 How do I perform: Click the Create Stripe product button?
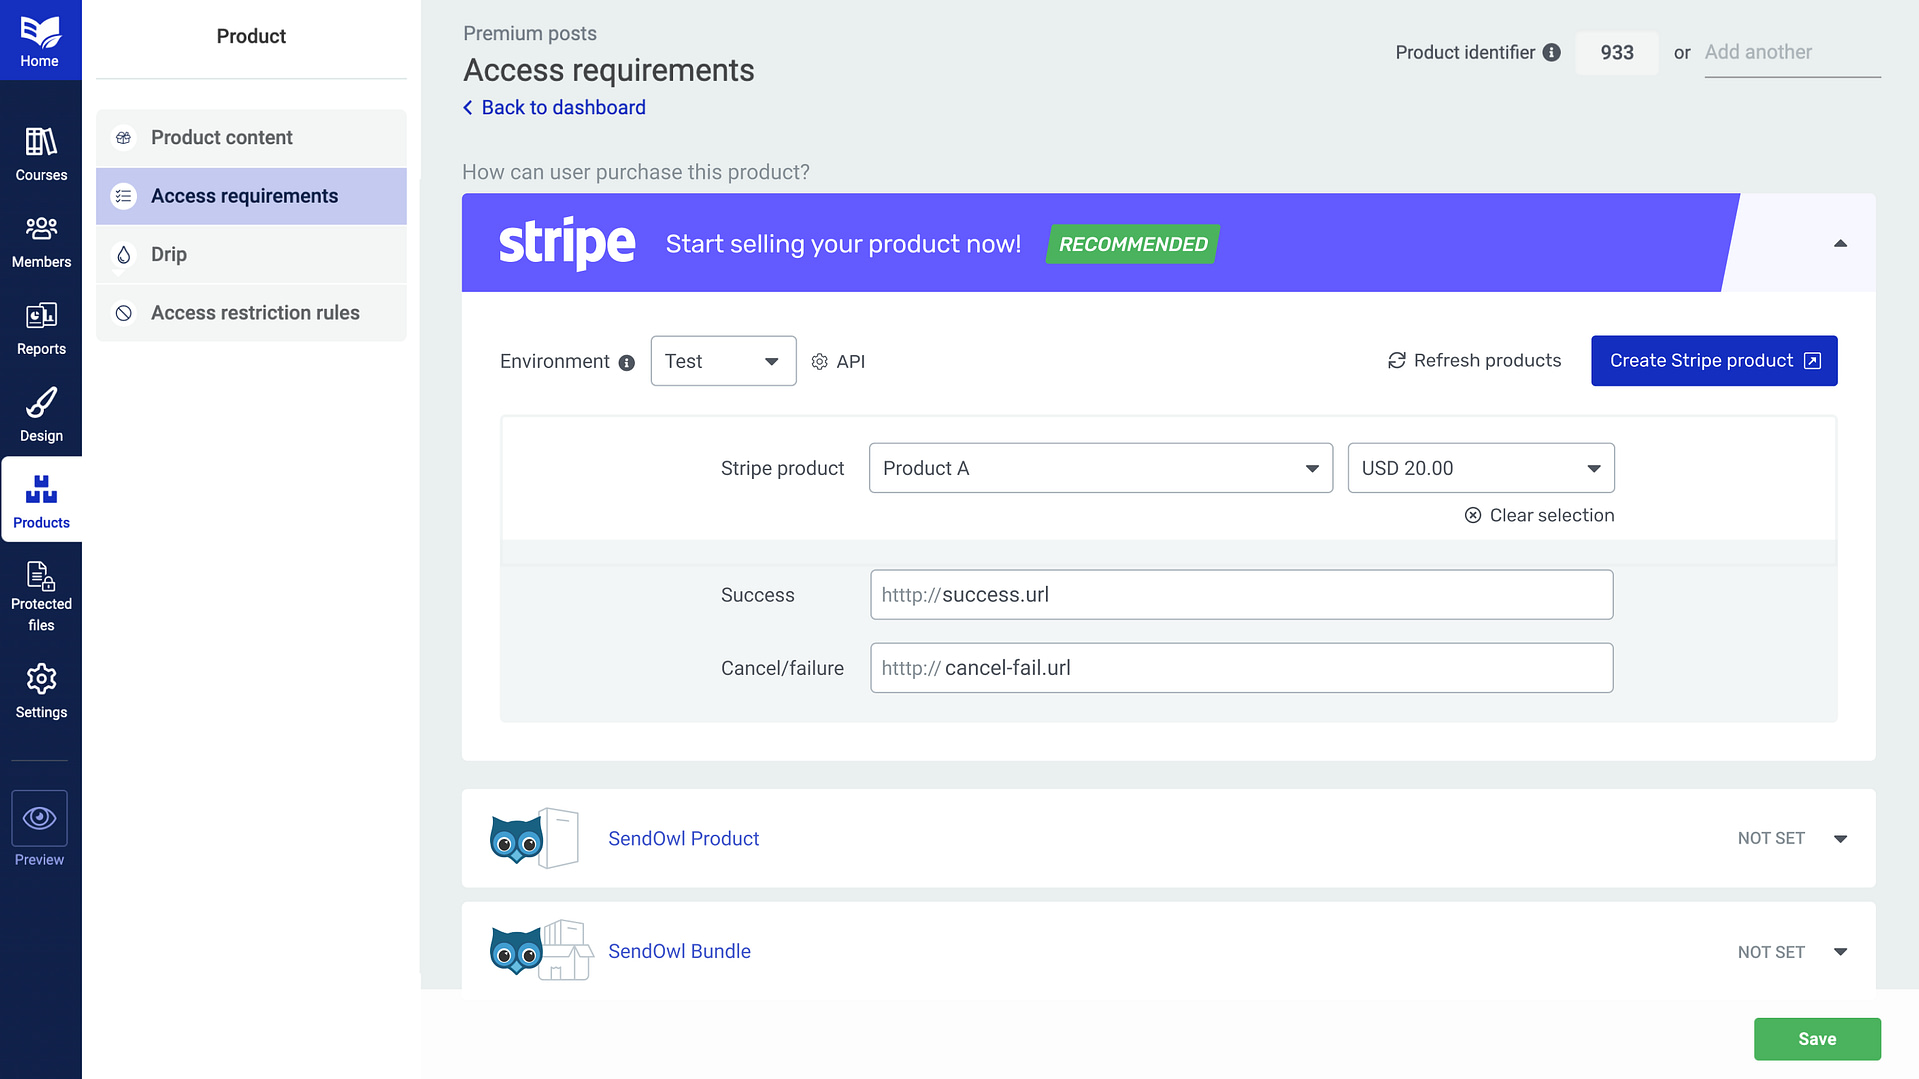pos(1713,360)
